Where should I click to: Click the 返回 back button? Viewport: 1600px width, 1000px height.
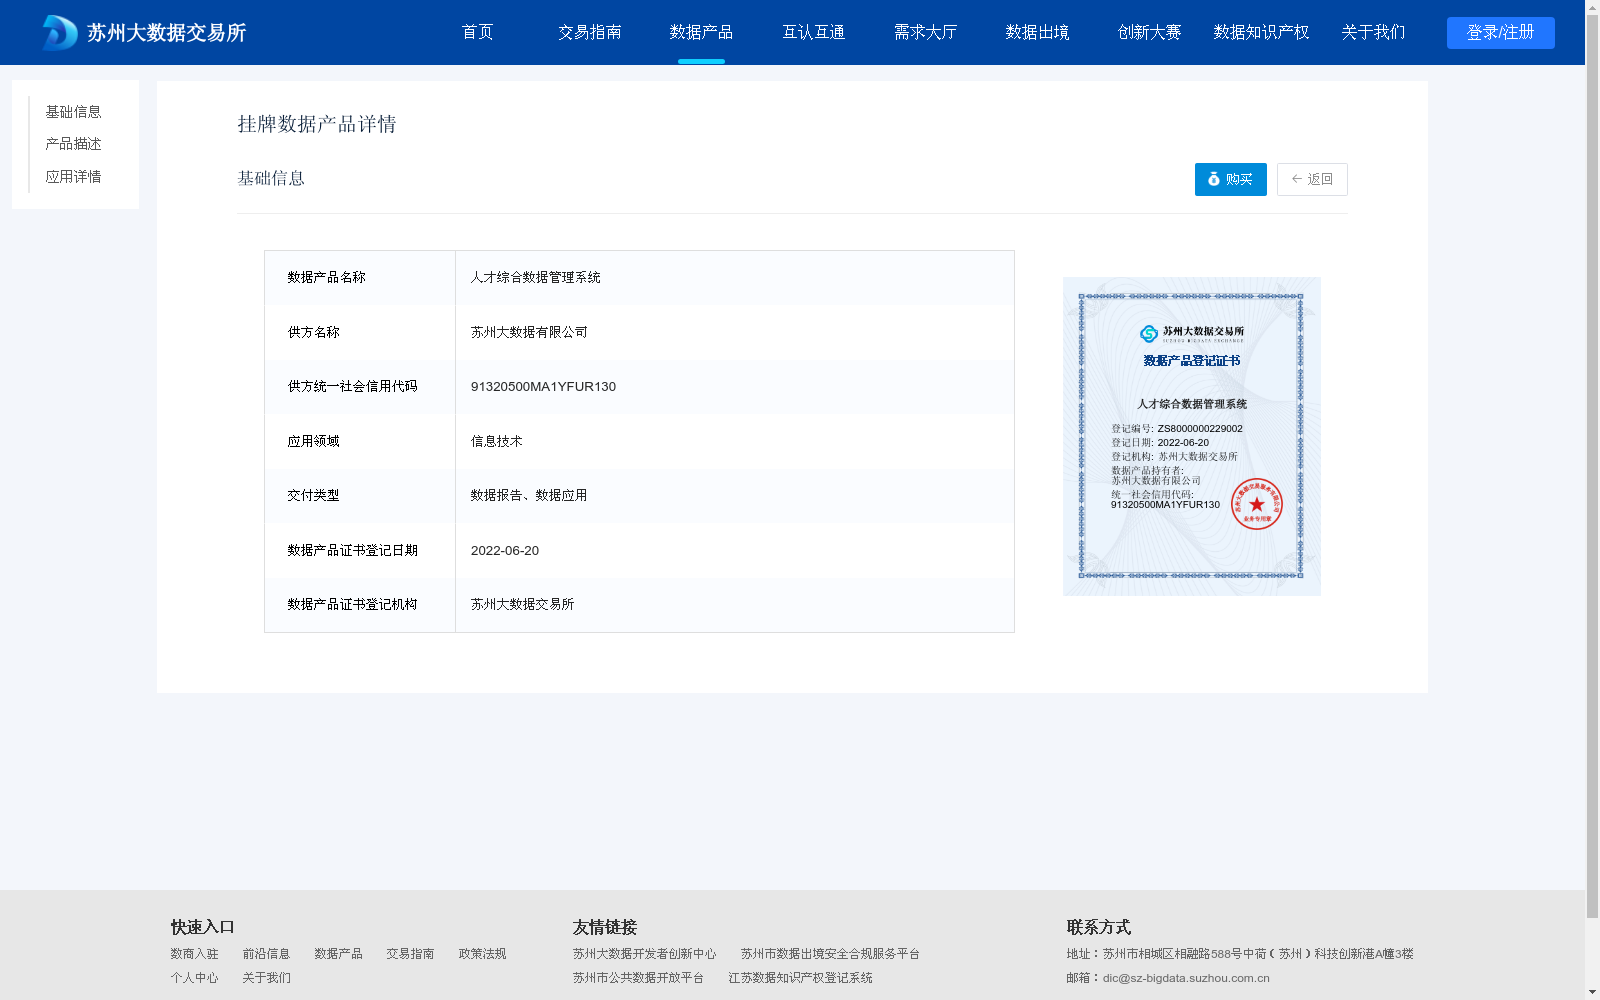click(1312, 179)
